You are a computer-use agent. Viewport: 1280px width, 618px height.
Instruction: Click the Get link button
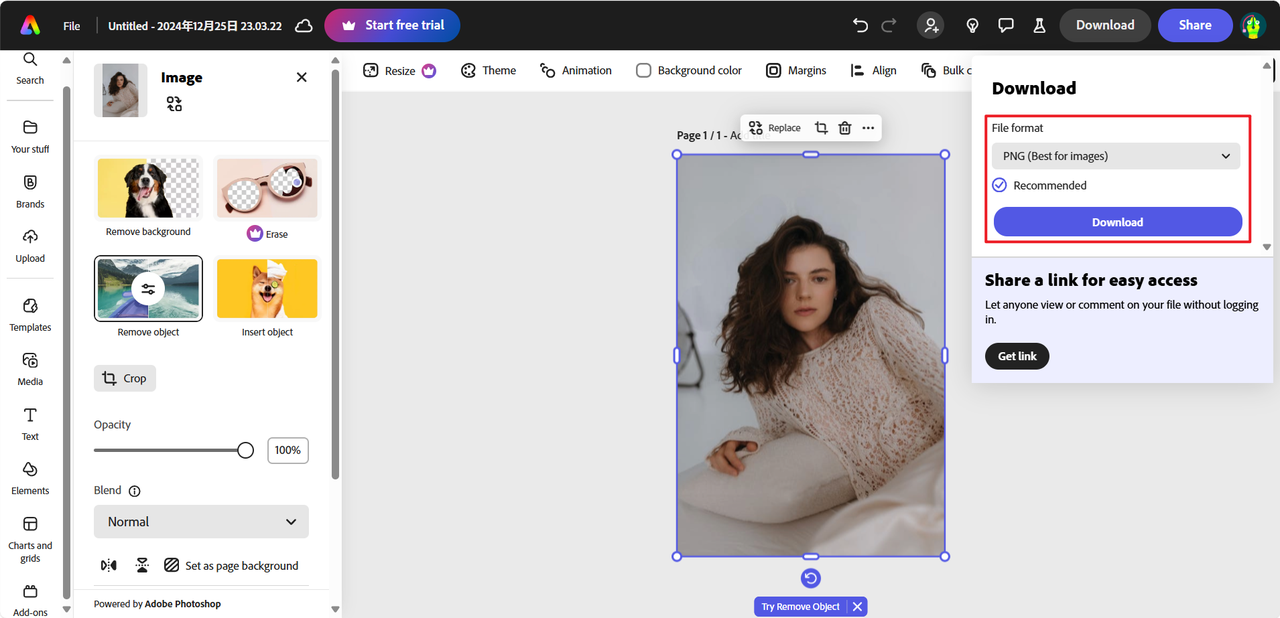[x=1017, y=356]
